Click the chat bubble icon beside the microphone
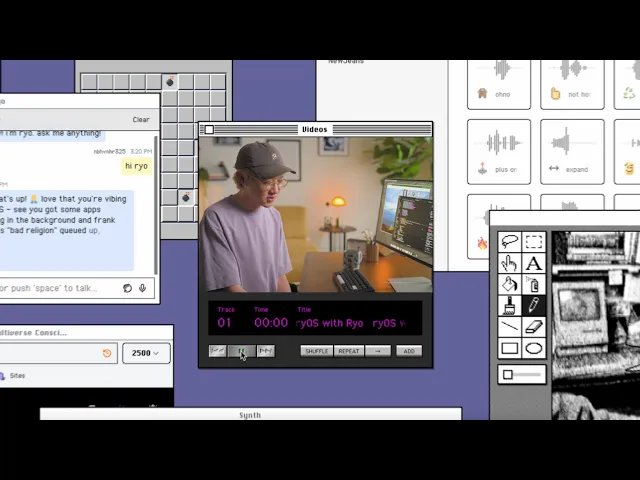 click(x=127, y=288)
